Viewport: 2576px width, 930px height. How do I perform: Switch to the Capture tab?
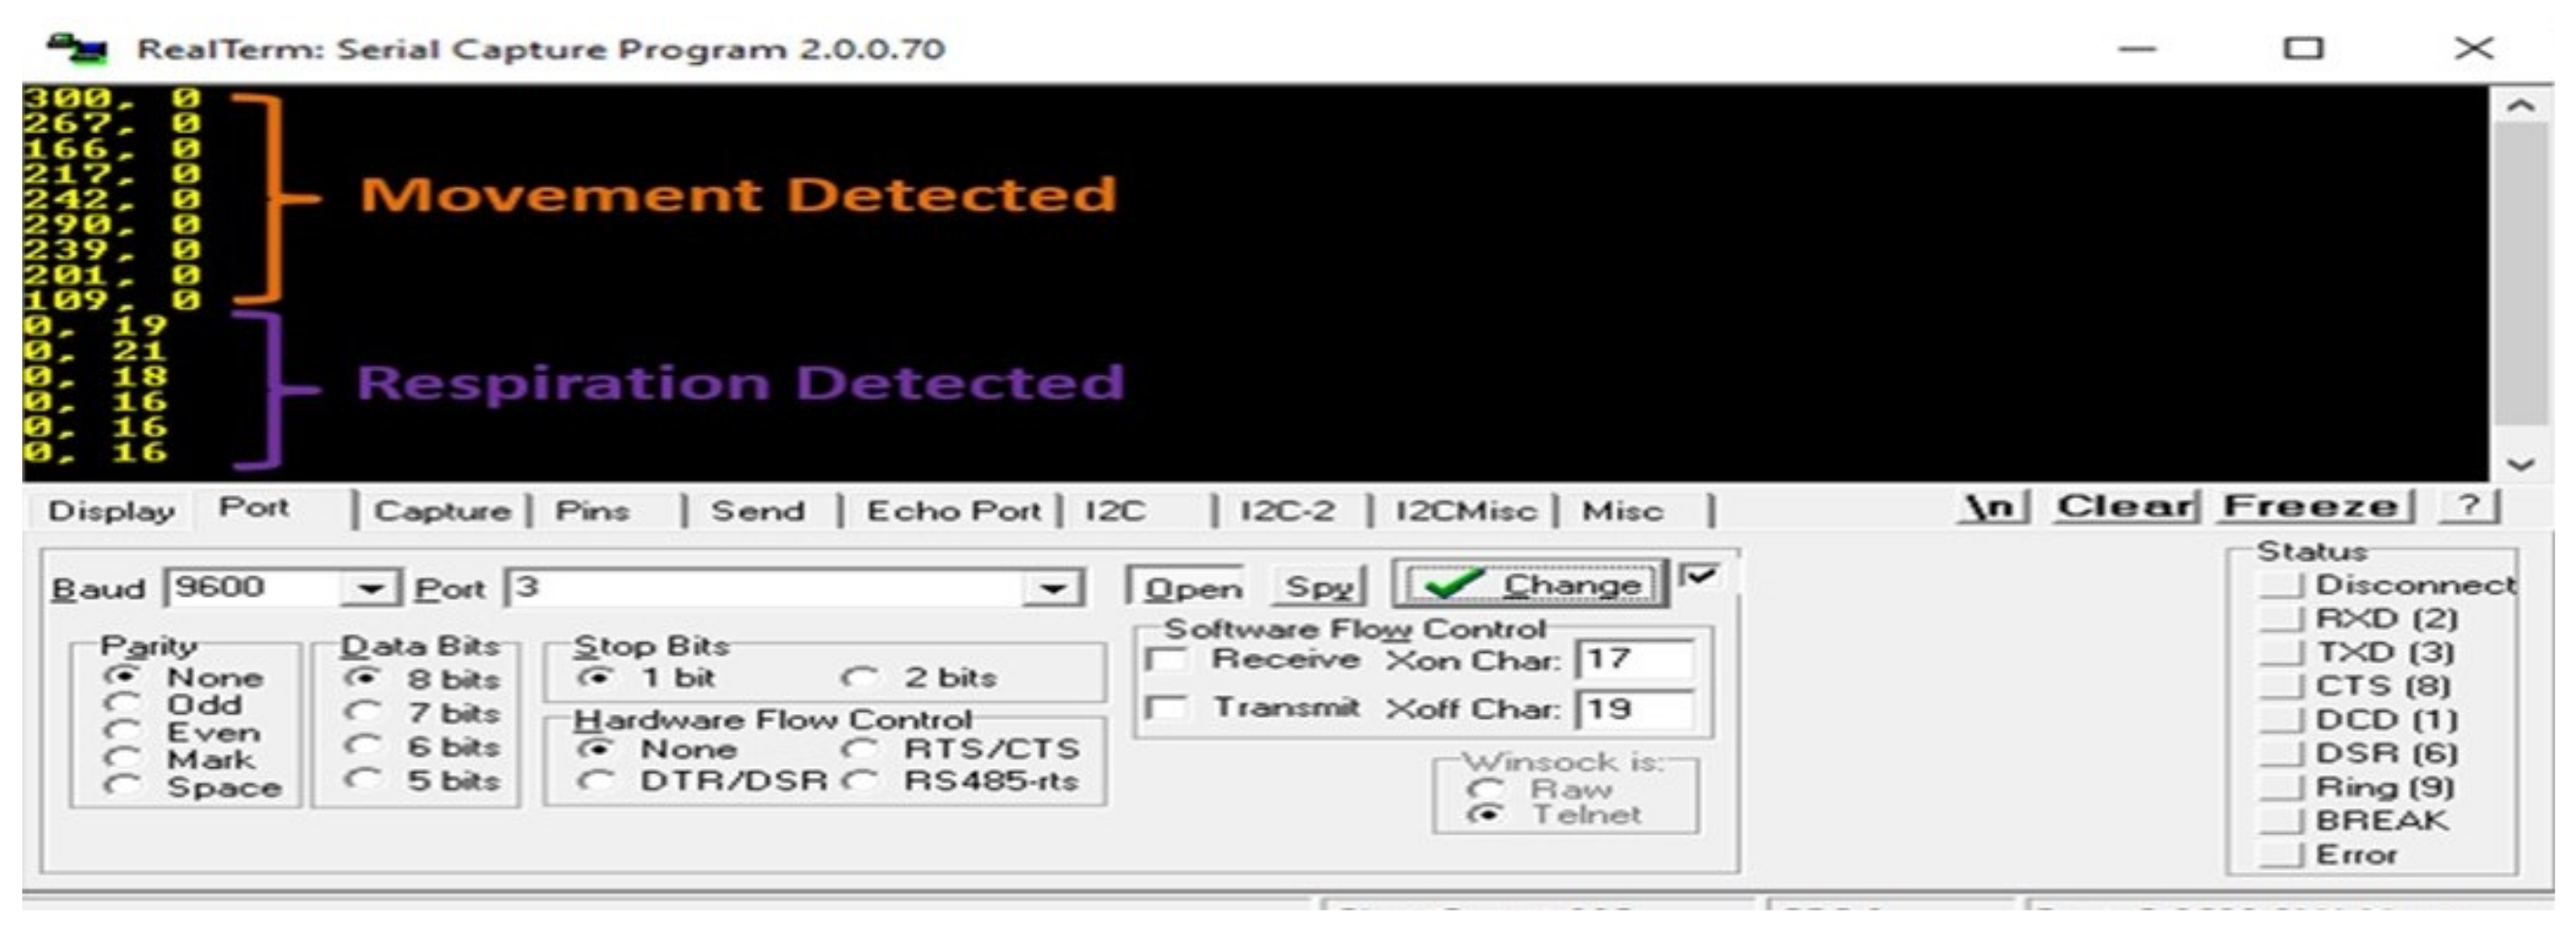442,511
